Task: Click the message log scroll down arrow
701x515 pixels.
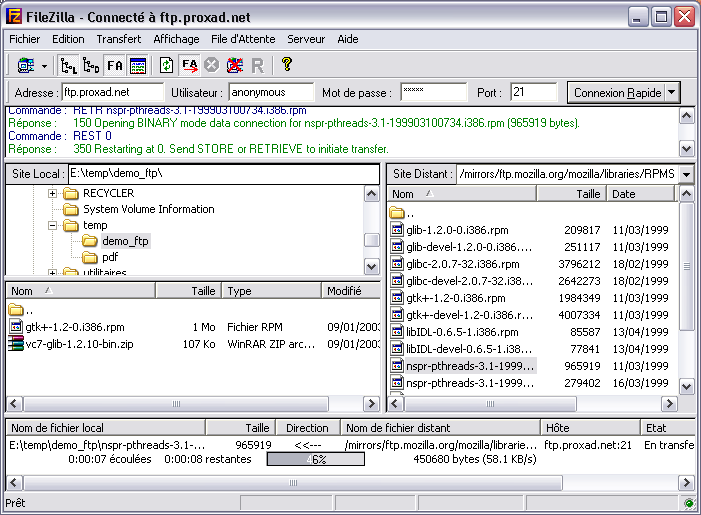Action: (686, 148)
